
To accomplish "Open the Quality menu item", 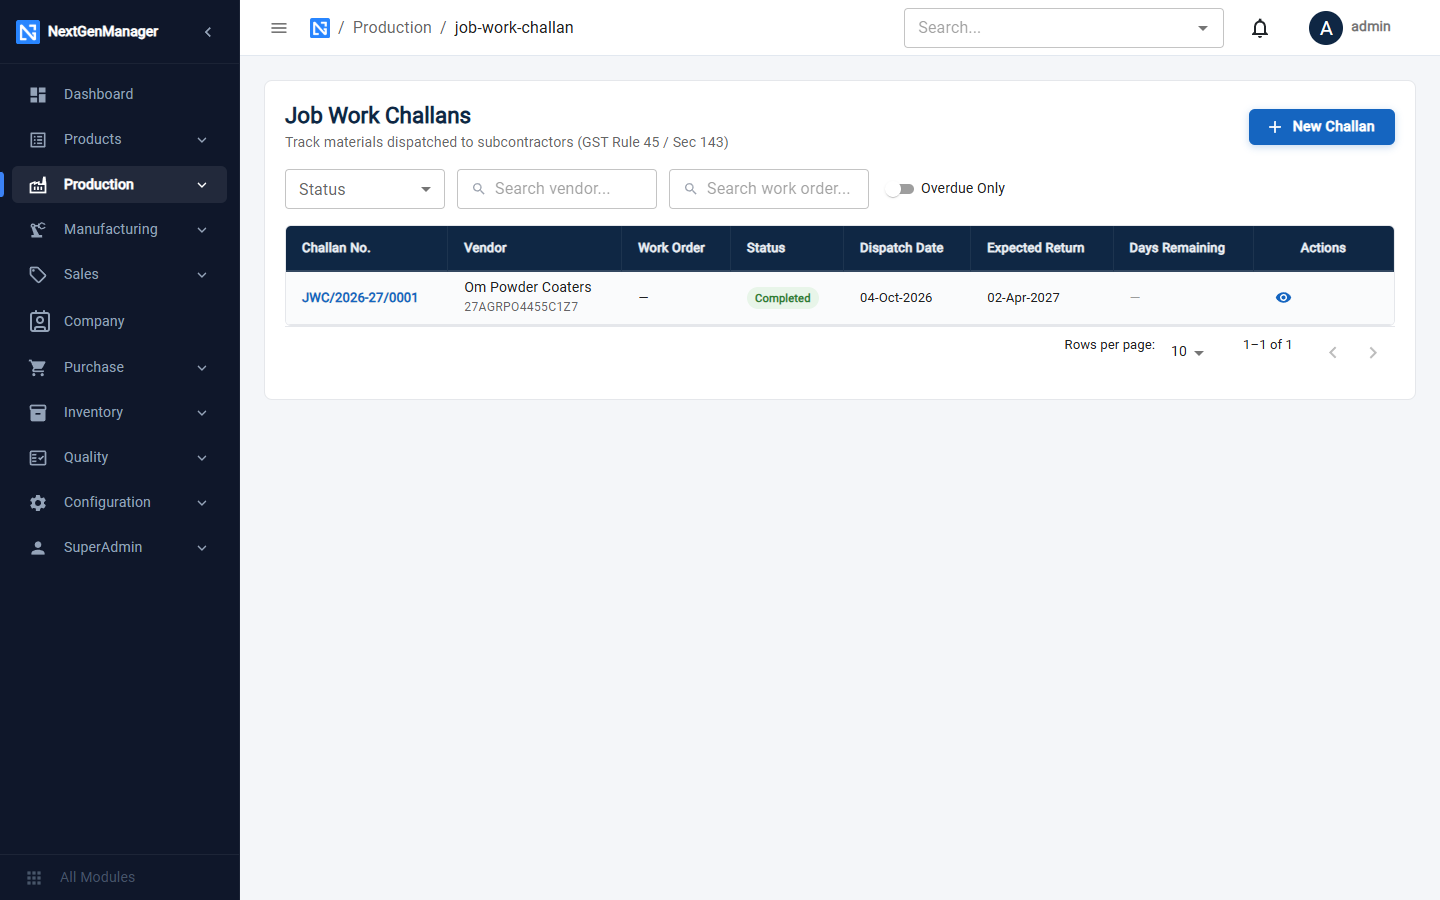I will (x=120, y=458).
